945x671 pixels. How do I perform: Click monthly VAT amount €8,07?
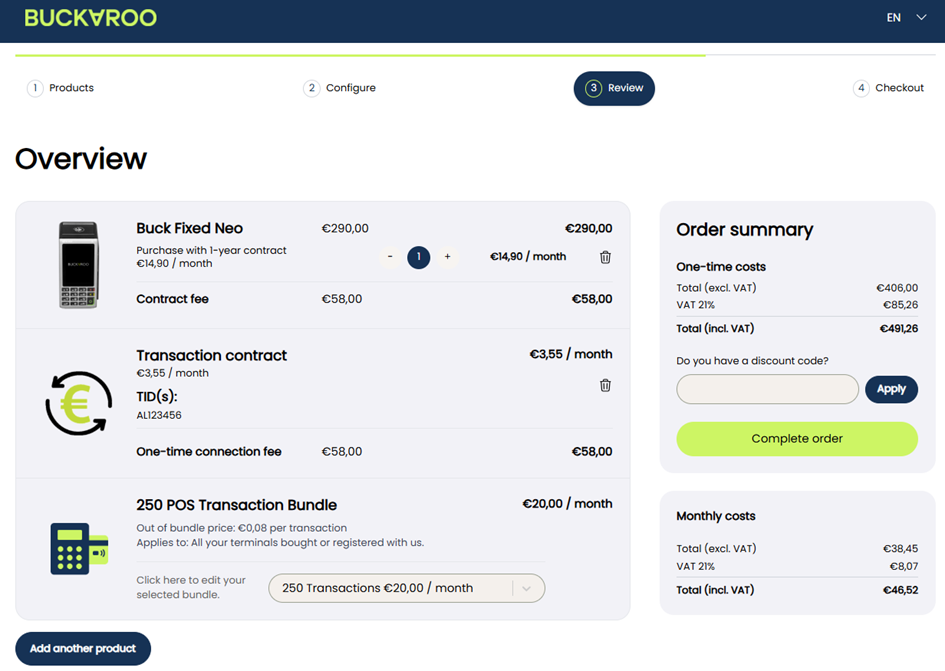coord(903,567)
